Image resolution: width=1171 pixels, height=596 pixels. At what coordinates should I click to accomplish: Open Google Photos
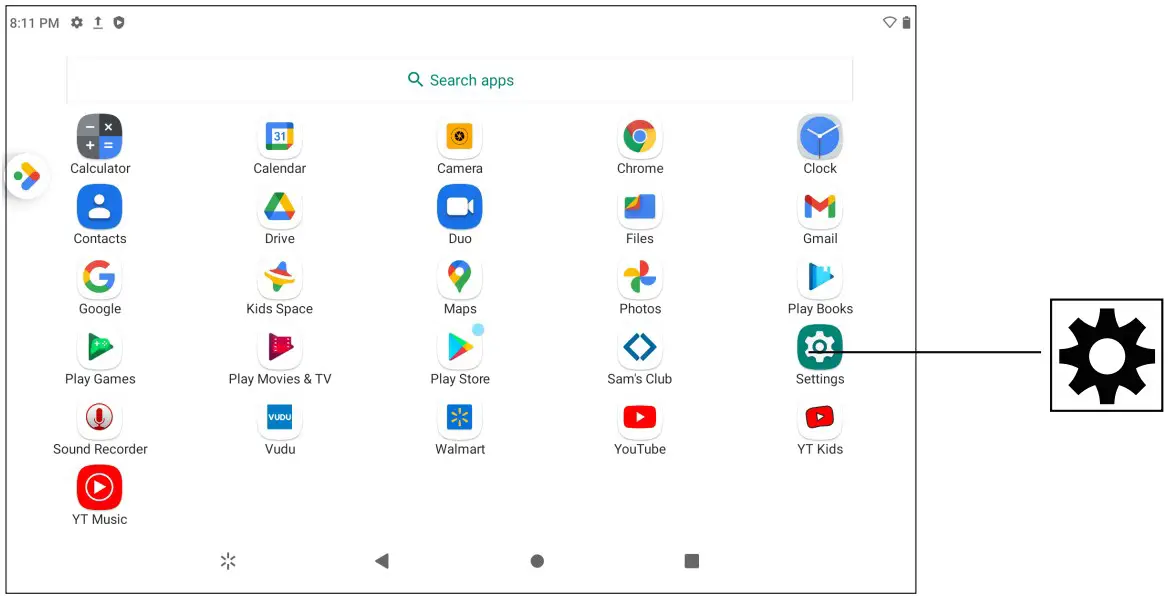pos(640,278)
